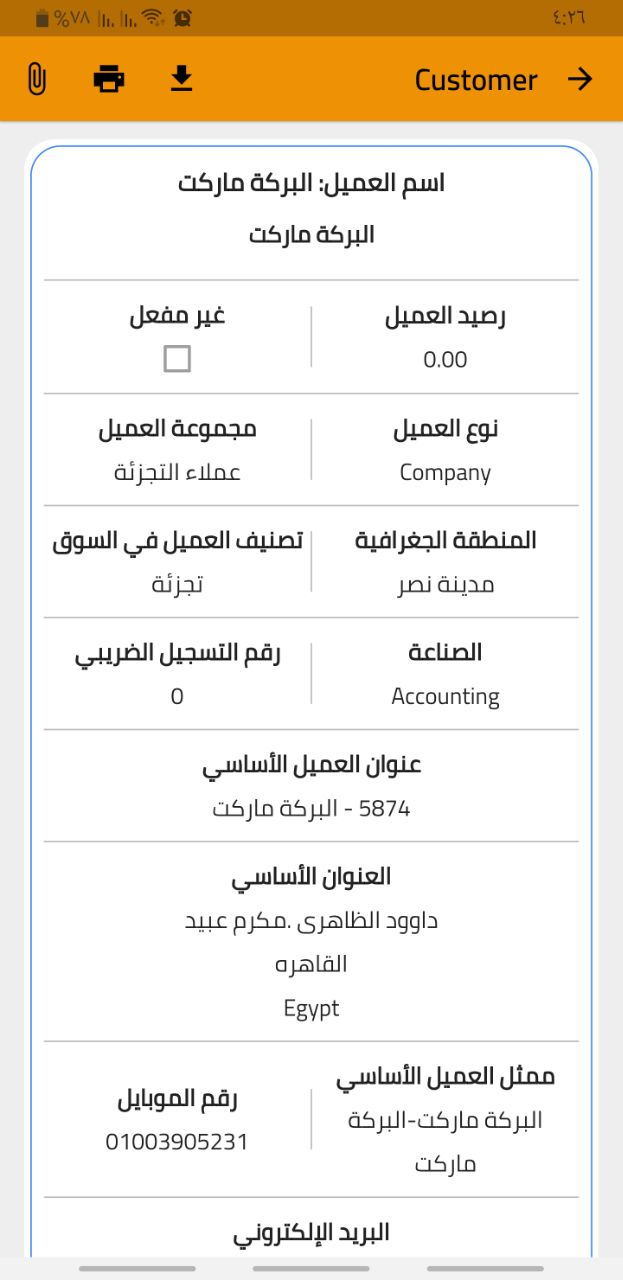Print the customer record
This screenshot has width=623, height=1280.
pyautogui.click(x=109, y=79)
